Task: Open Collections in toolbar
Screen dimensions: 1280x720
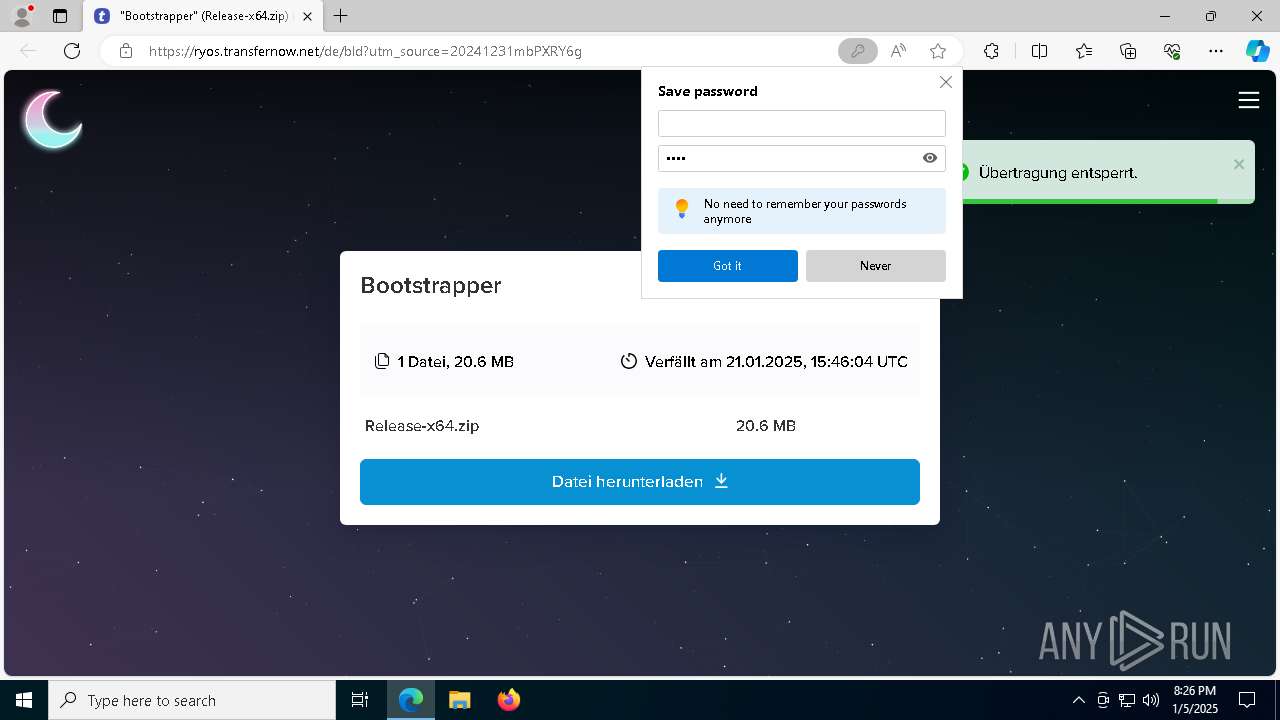Action: tap(1128, 51)
